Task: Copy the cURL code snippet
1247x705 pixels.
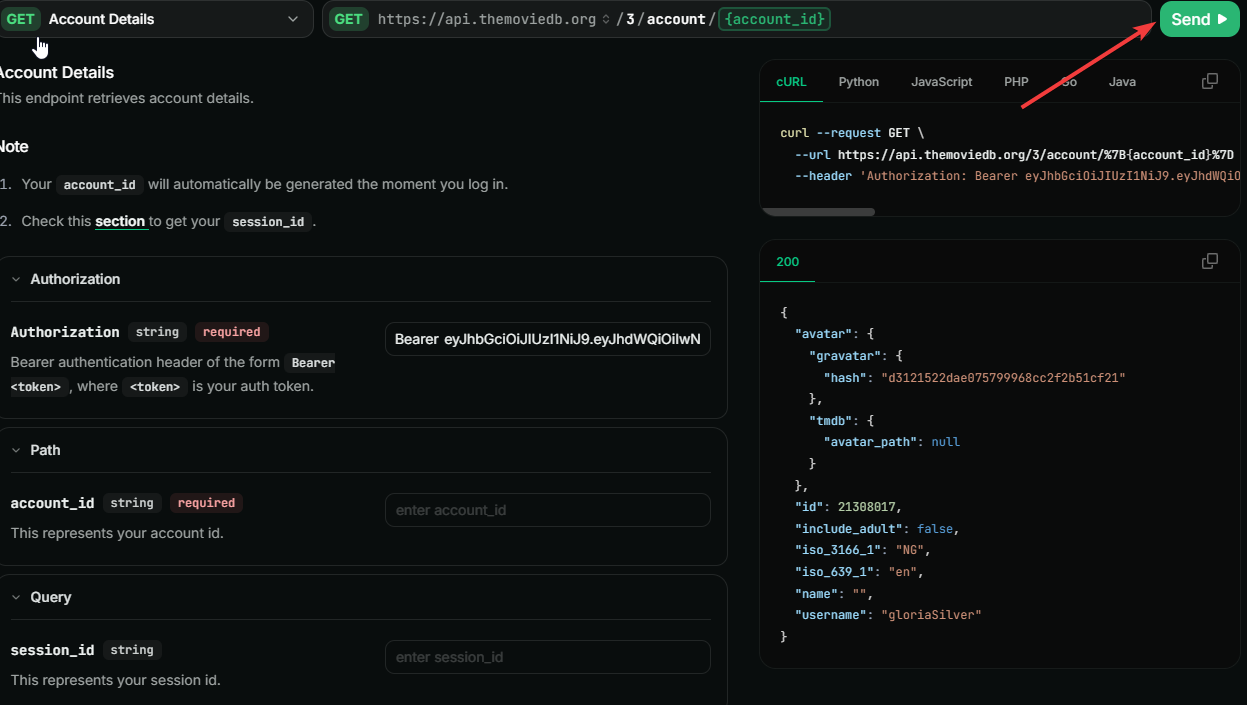Action: tap(1209, 81)
